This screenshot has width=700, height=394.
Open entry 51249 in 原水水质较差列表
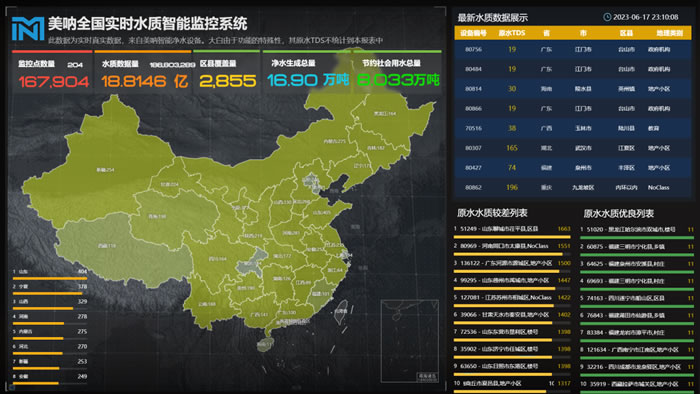(512, 229)
